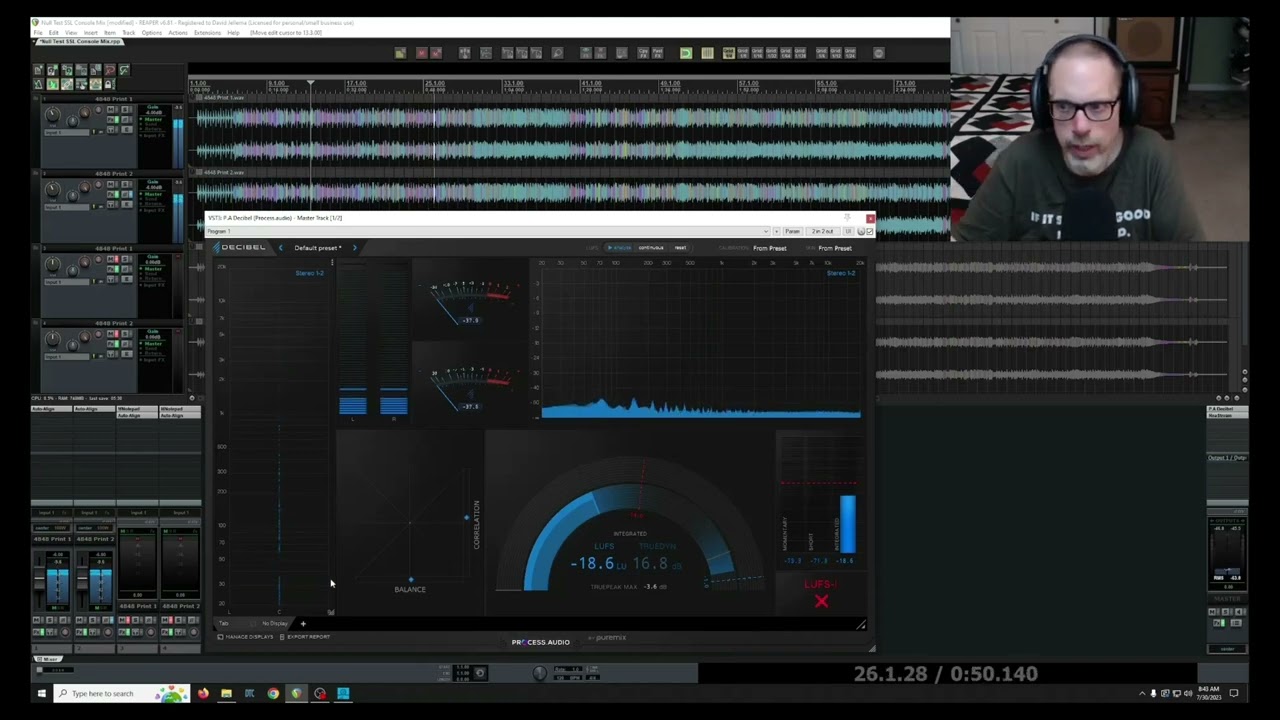Reset the LUFS measurement
The height and width of the screenshot is (720, 1280).
680,248
